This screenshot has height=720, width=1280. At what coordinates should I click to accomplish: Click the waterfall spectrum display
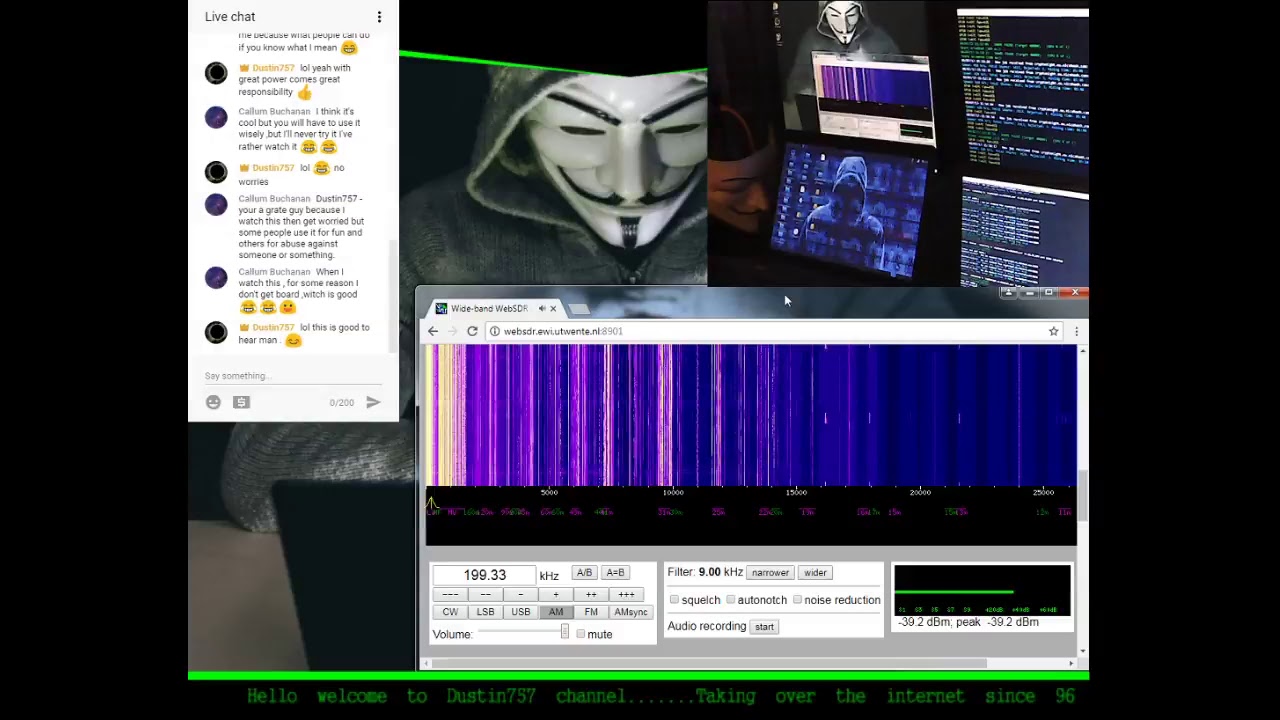click(751, 415)
